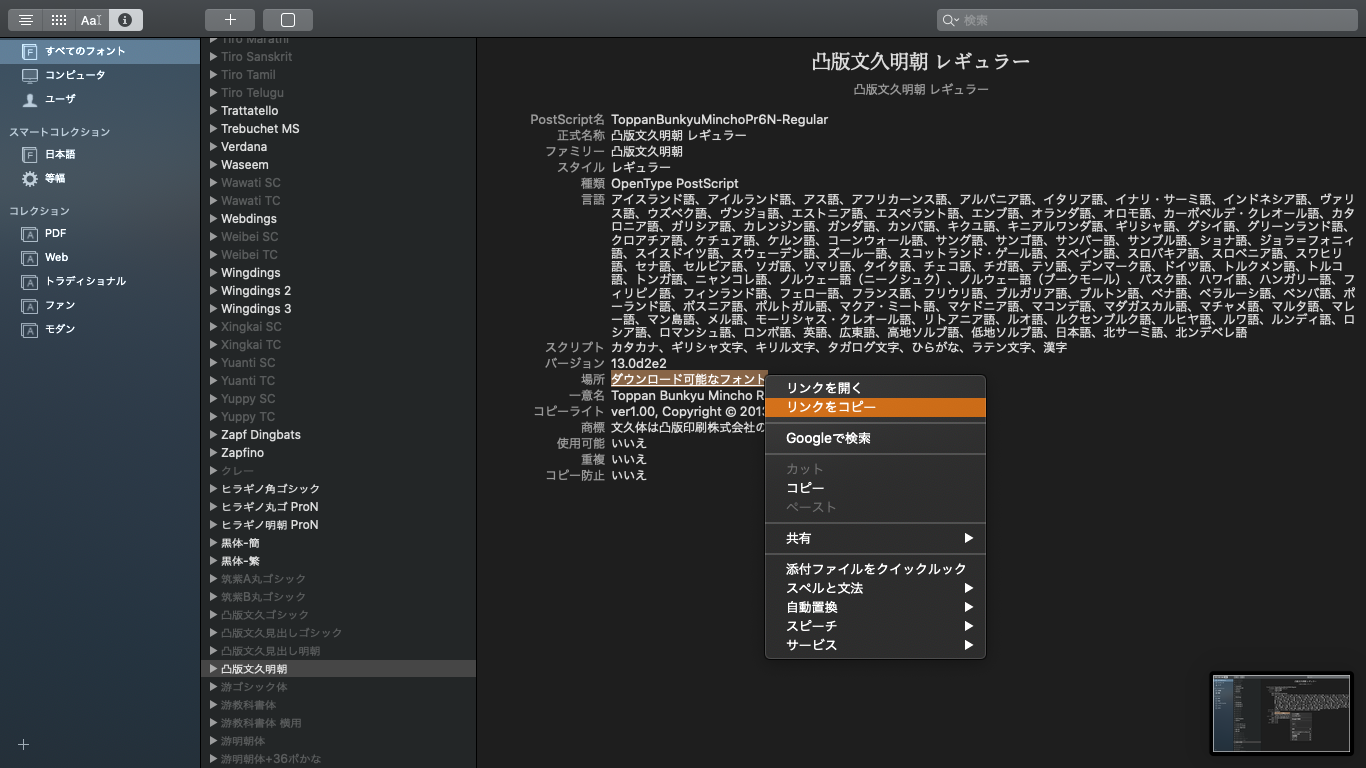Open the PDF collection icon
1366x768 pixels.
(30, 234)
